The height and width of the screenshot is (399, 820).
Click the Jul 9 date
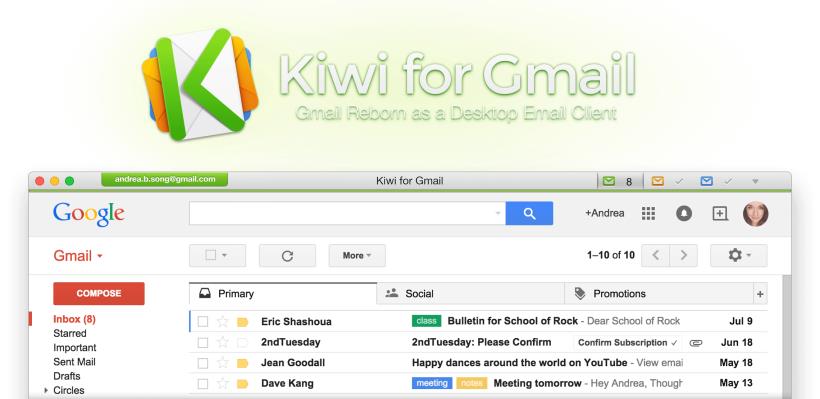pyautogui.click(x=741, y=321)
